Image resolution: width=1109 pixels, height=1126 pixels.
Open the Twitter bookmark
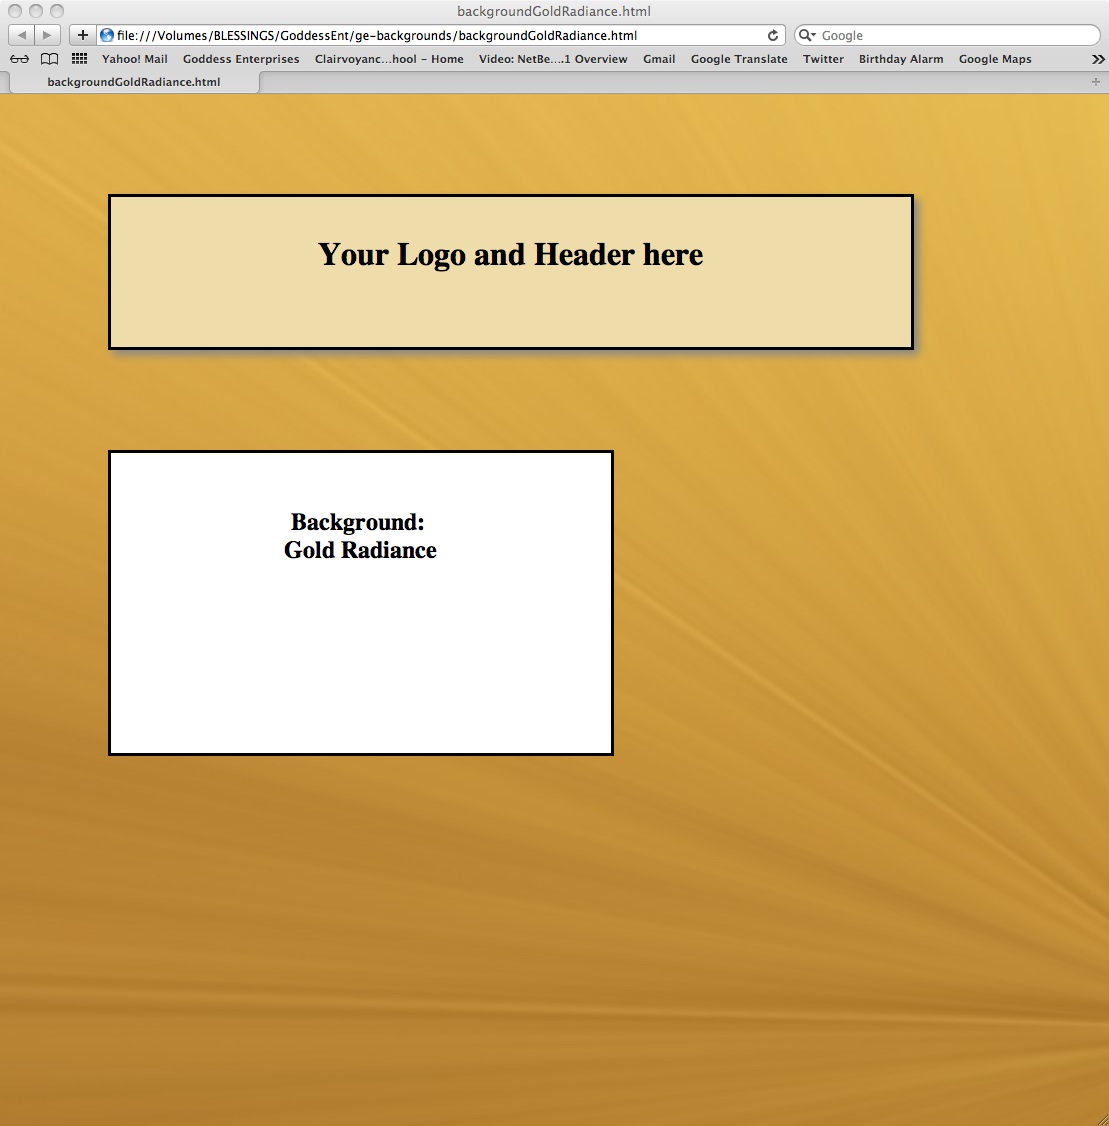click(823, 59)
